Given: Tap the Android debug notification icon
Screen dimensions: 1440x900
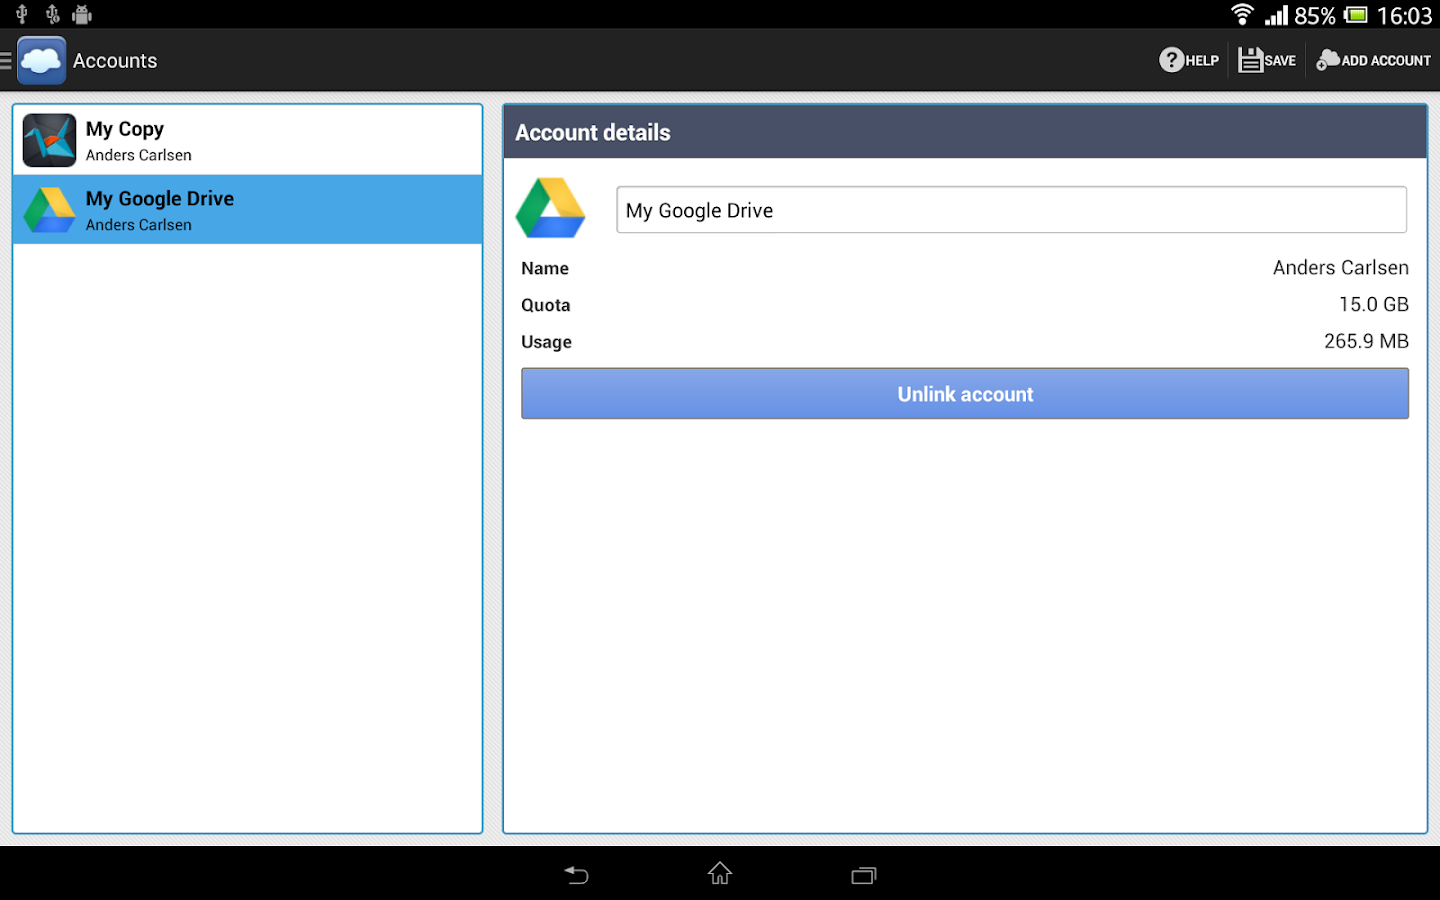Looking at the screenshot, I should (82, 15).
